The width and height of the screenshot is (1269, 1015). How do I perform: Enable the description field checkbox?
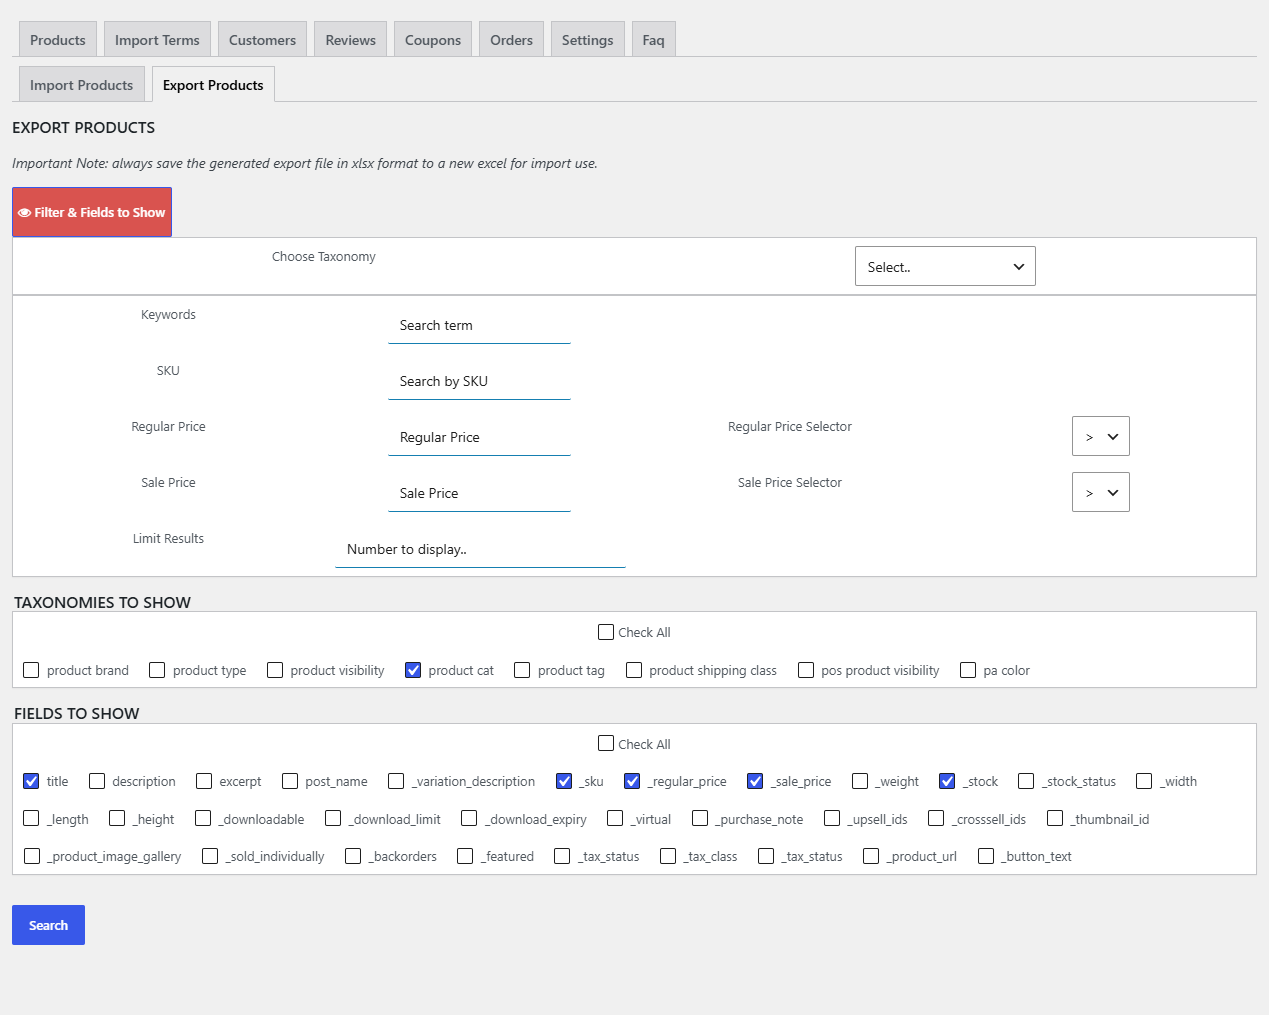point(97,781)
